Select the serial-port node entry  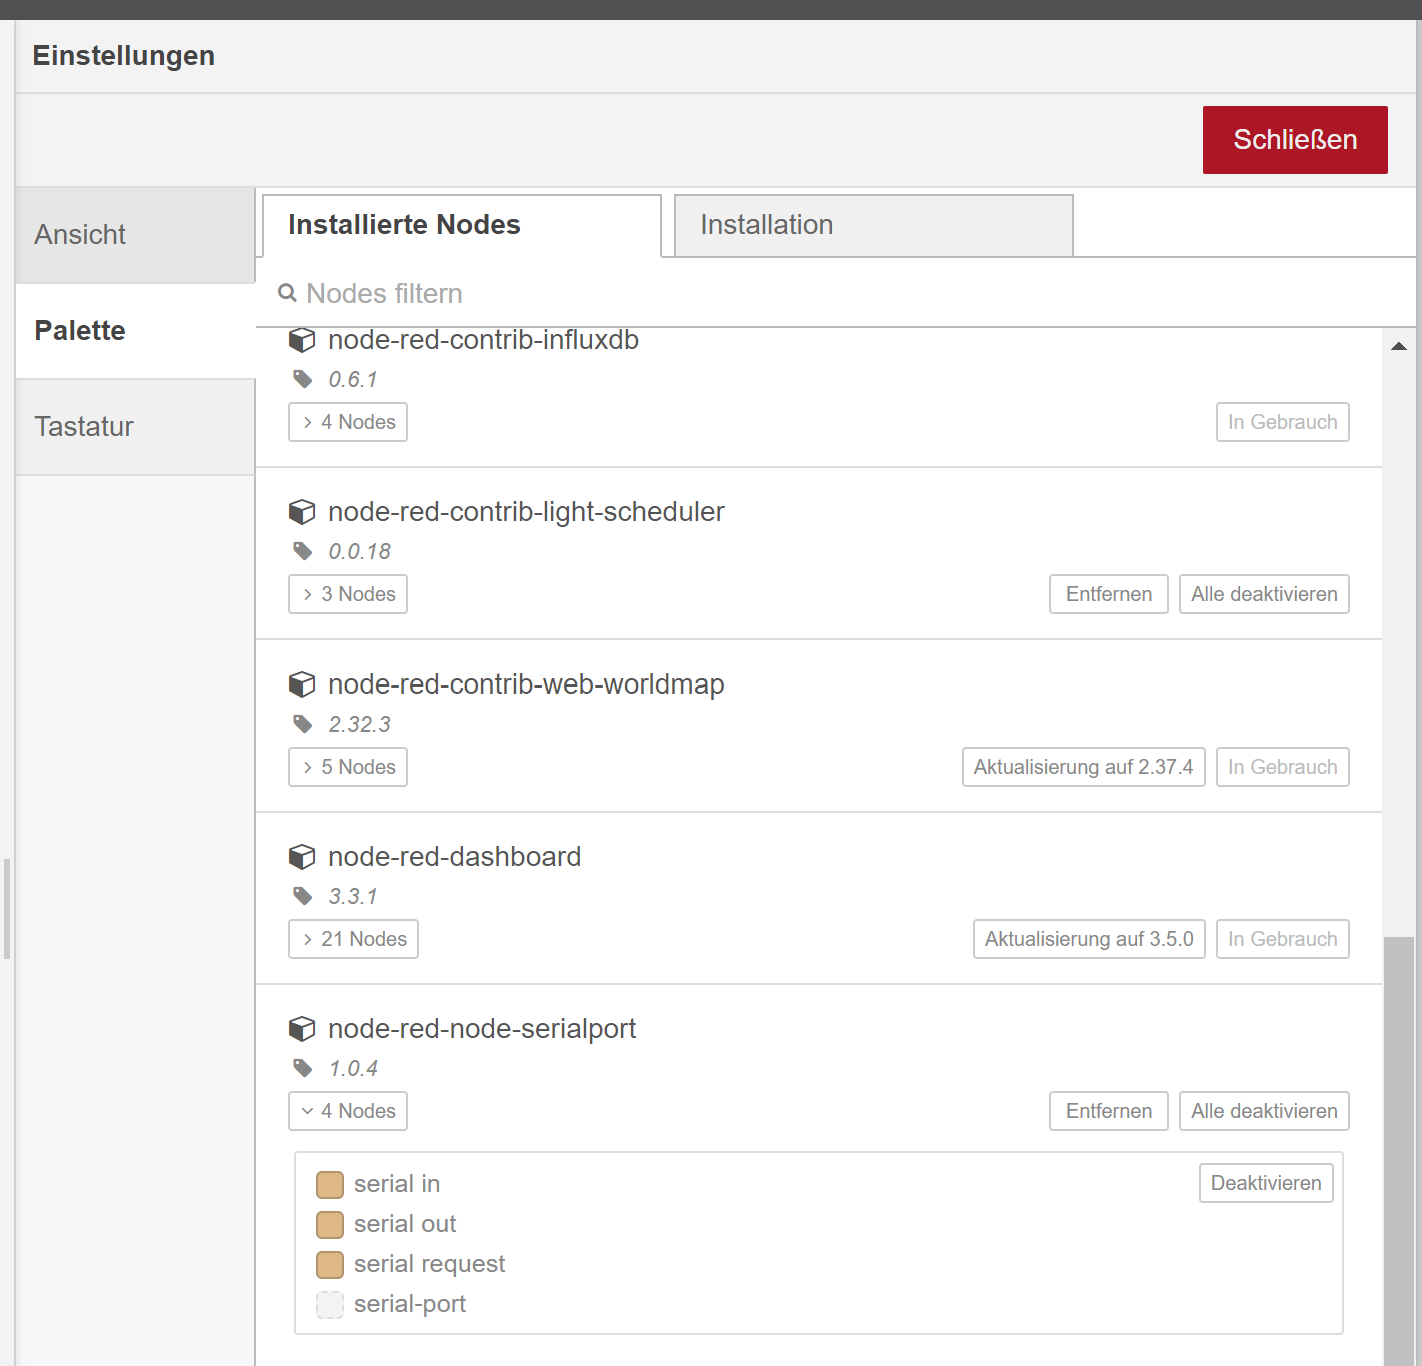[x=410, y=1304]
